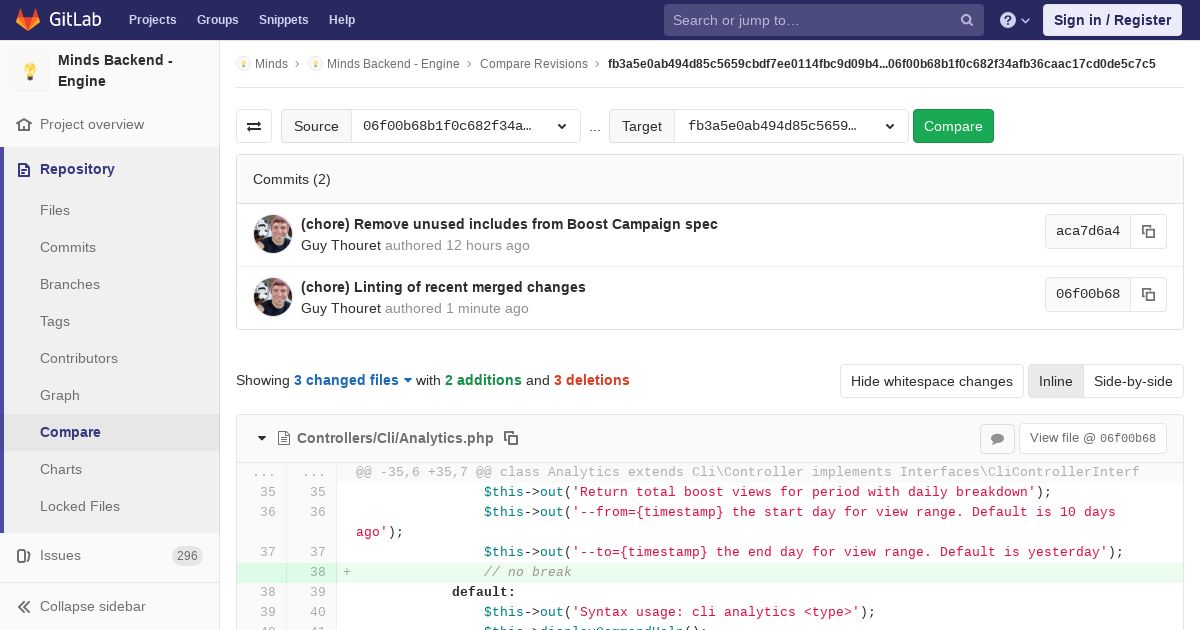Viewport: 1200px width, 630px height.
Task: Switch diff view to Inline
Action: 1055,381
